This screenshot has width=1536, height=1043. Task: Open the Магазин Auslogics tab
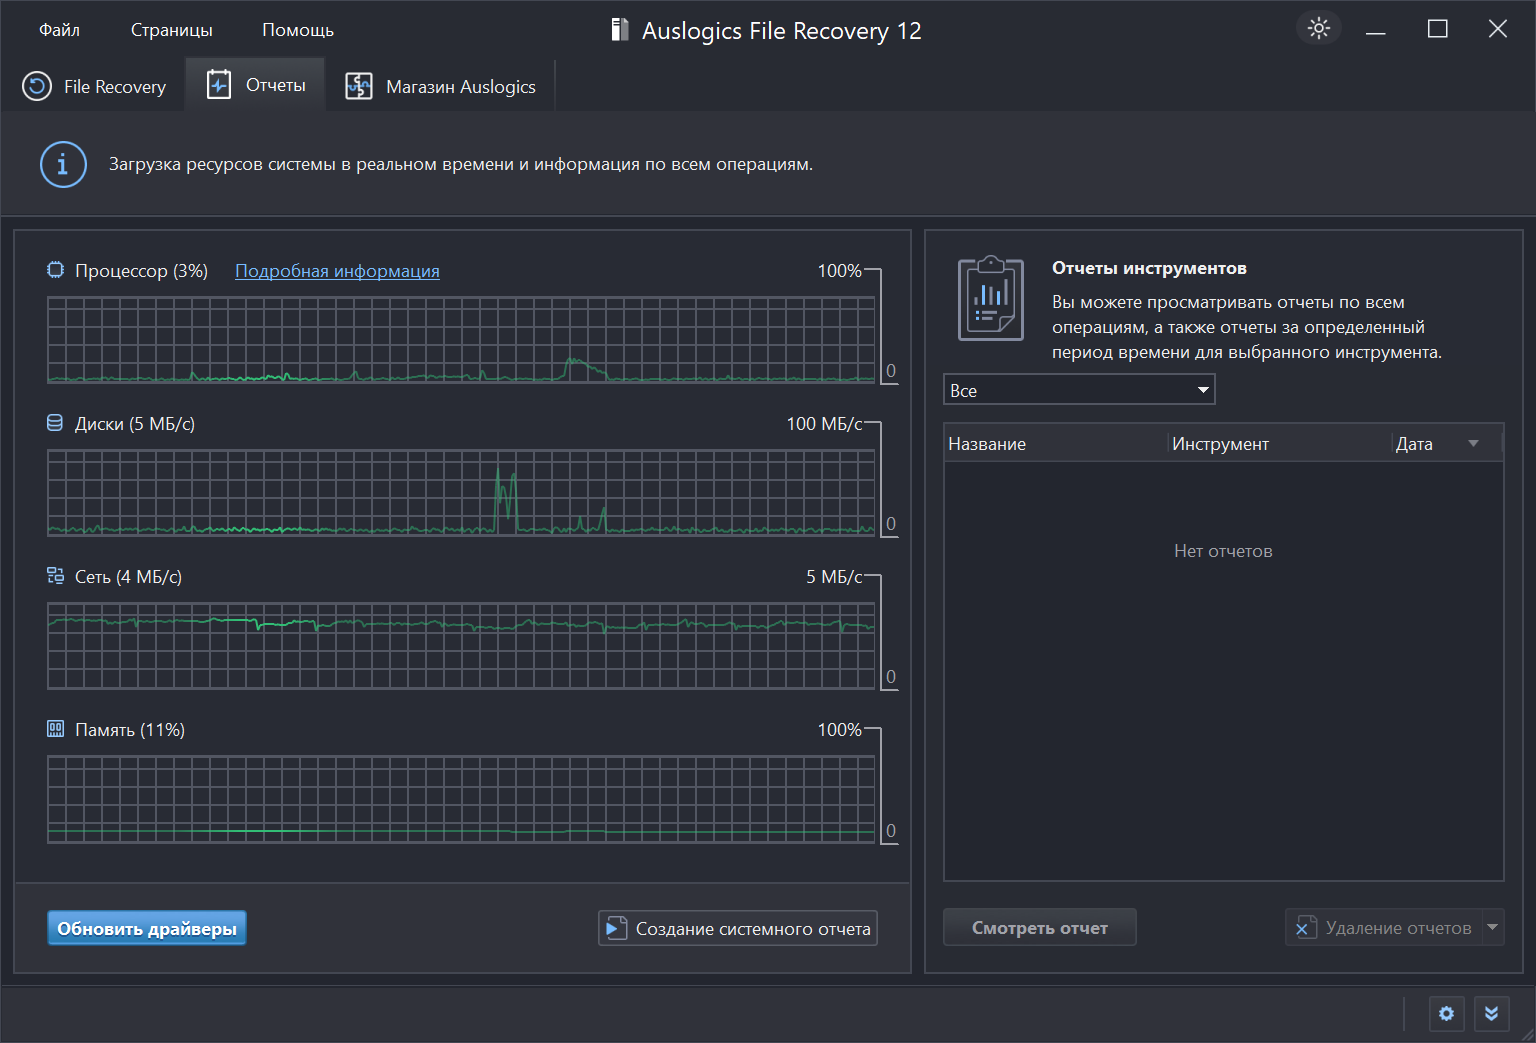pos(441,87)
